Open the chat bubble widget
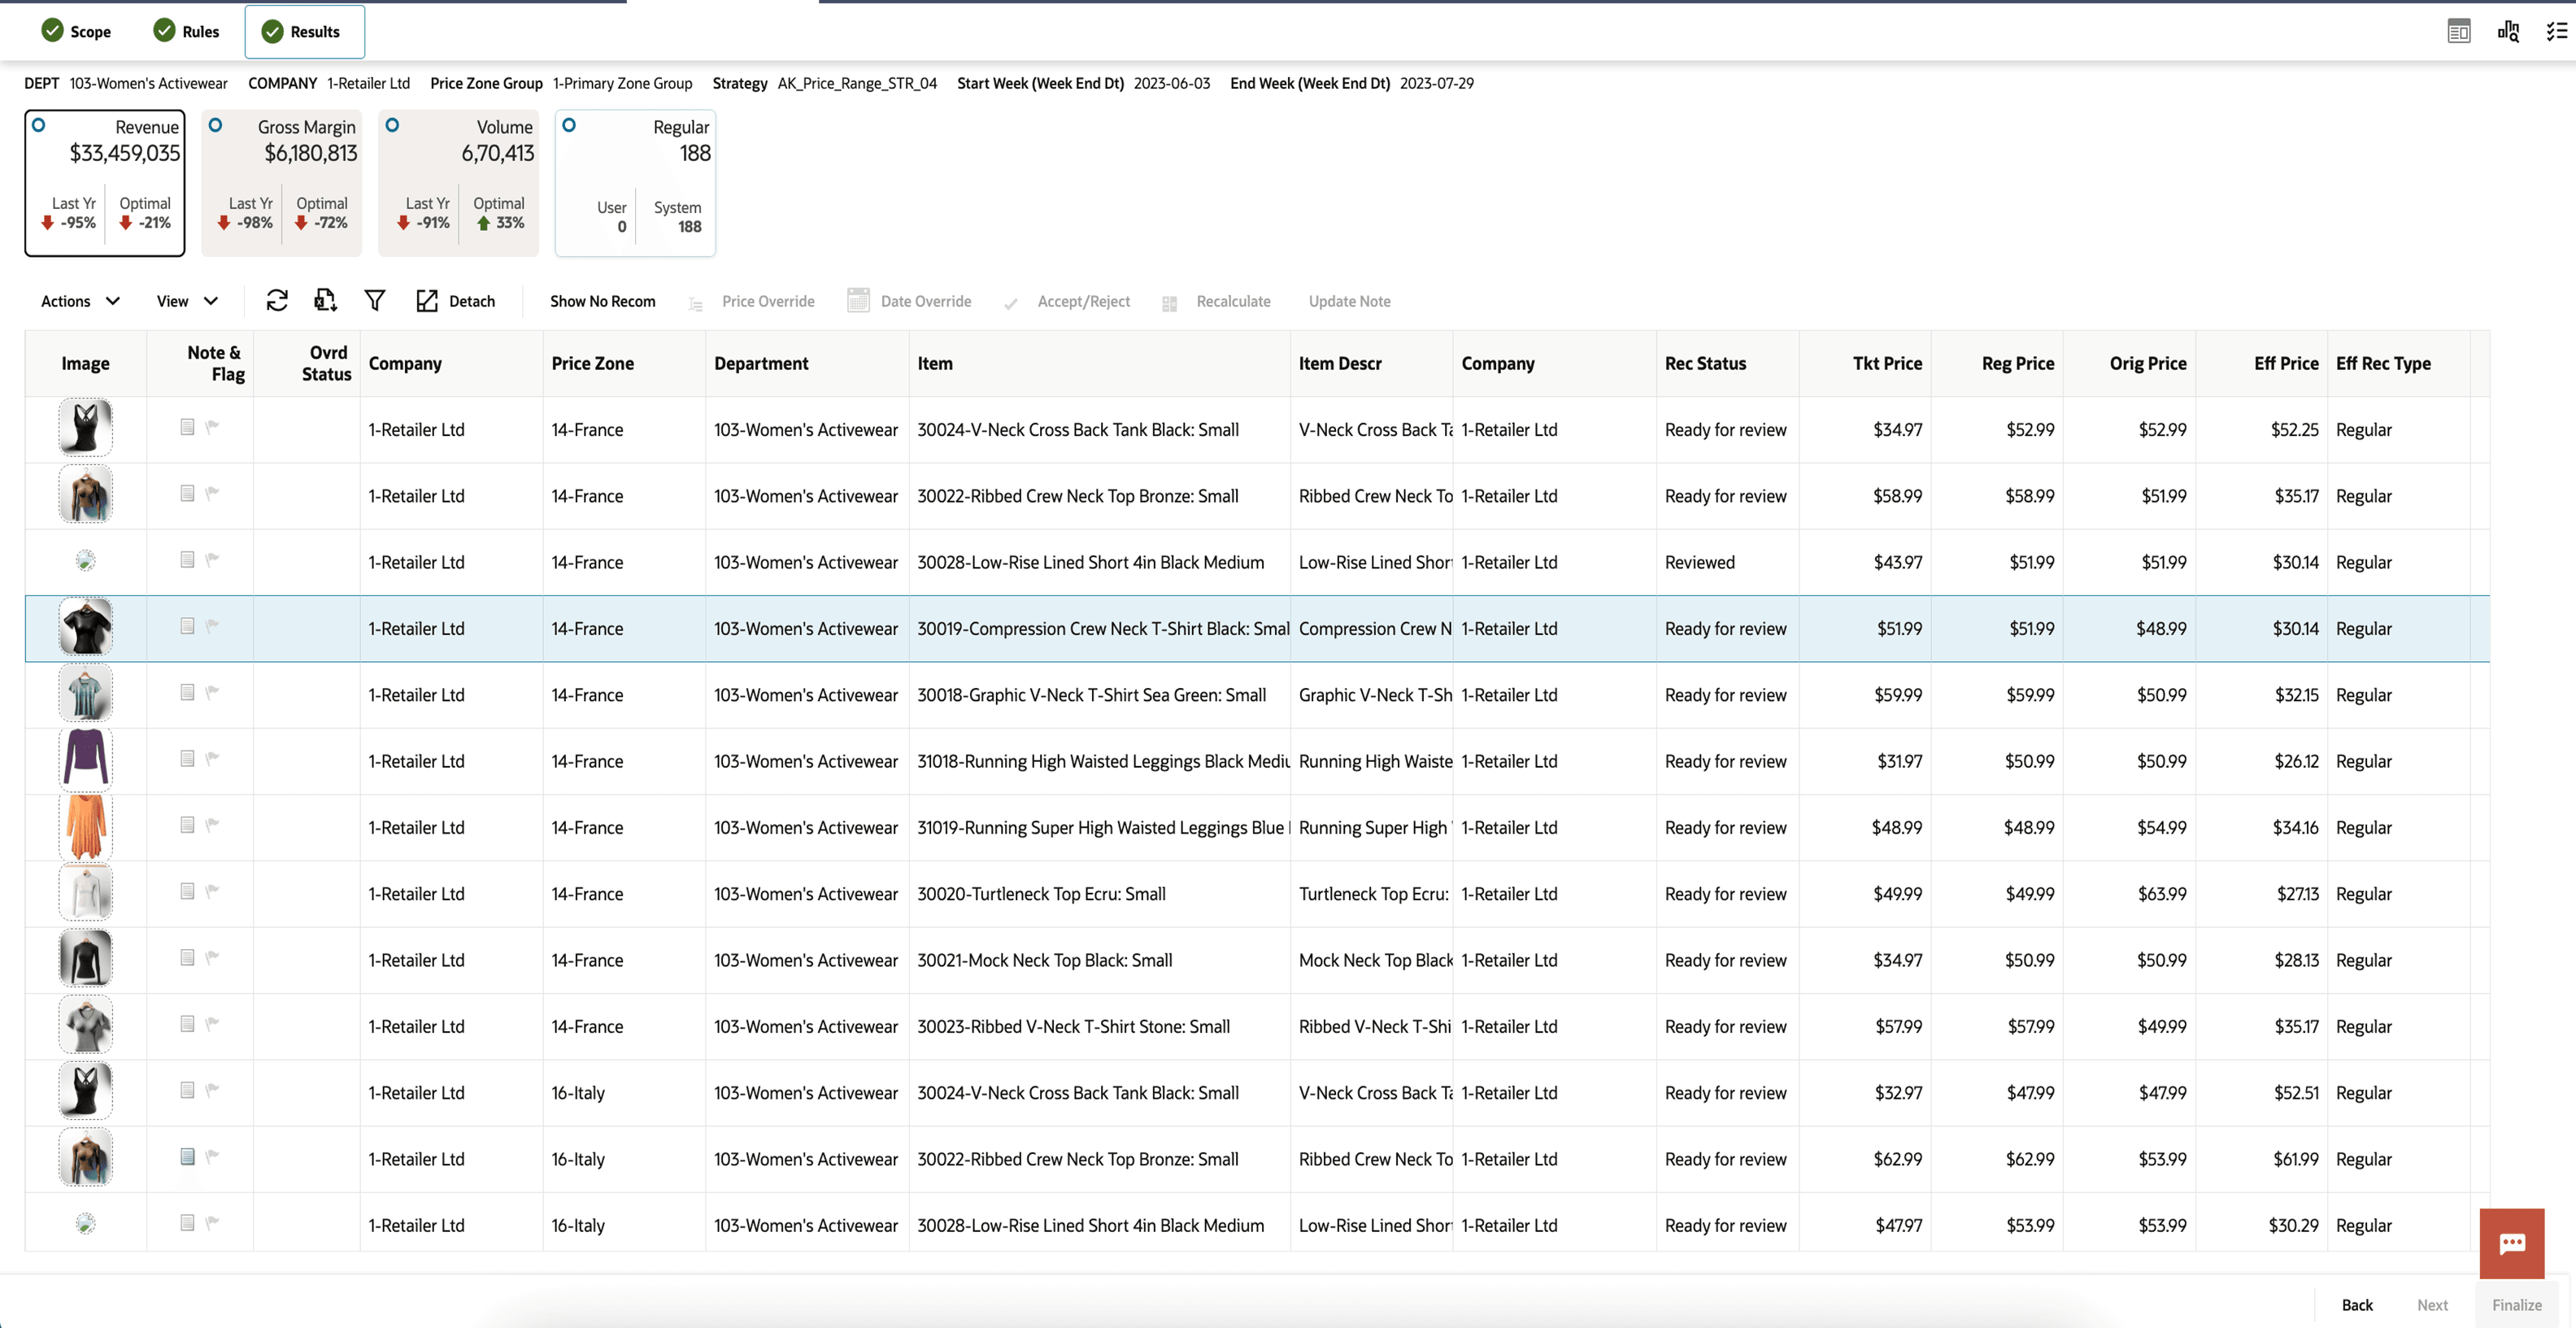Viewport: 2576px width, 1328px height. click(2511, 1243)
